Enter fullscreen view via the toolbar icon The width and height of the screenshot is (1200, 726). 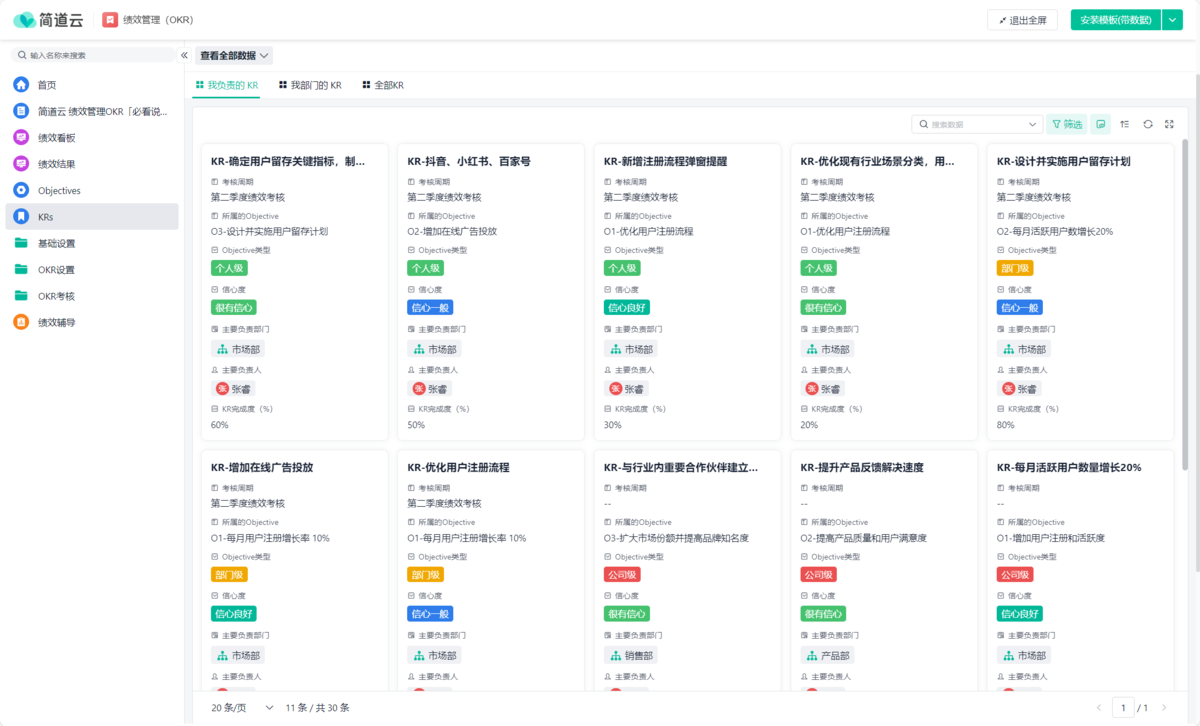pos(1170,124)
